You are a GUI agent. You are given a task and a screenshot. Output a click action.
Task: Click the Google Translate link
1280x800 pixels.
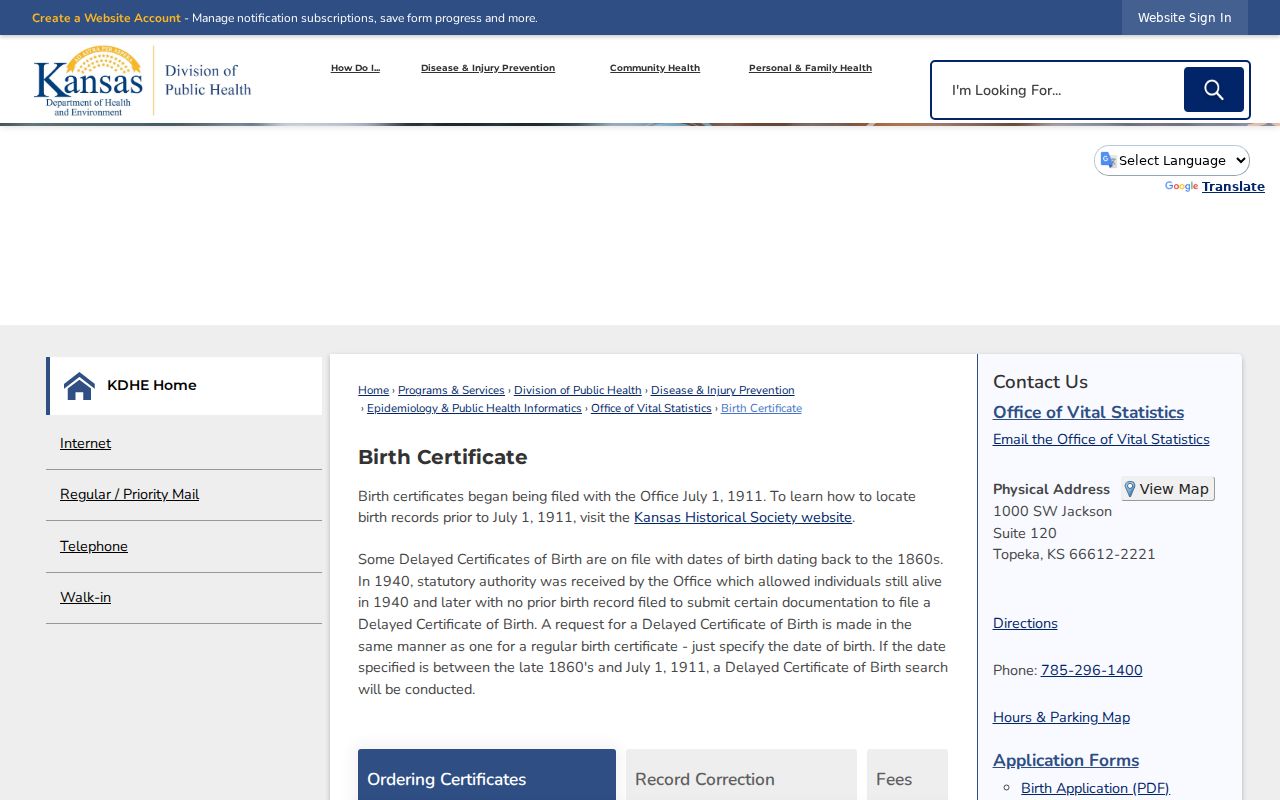pyautogui.click(x=1233, y=187)
